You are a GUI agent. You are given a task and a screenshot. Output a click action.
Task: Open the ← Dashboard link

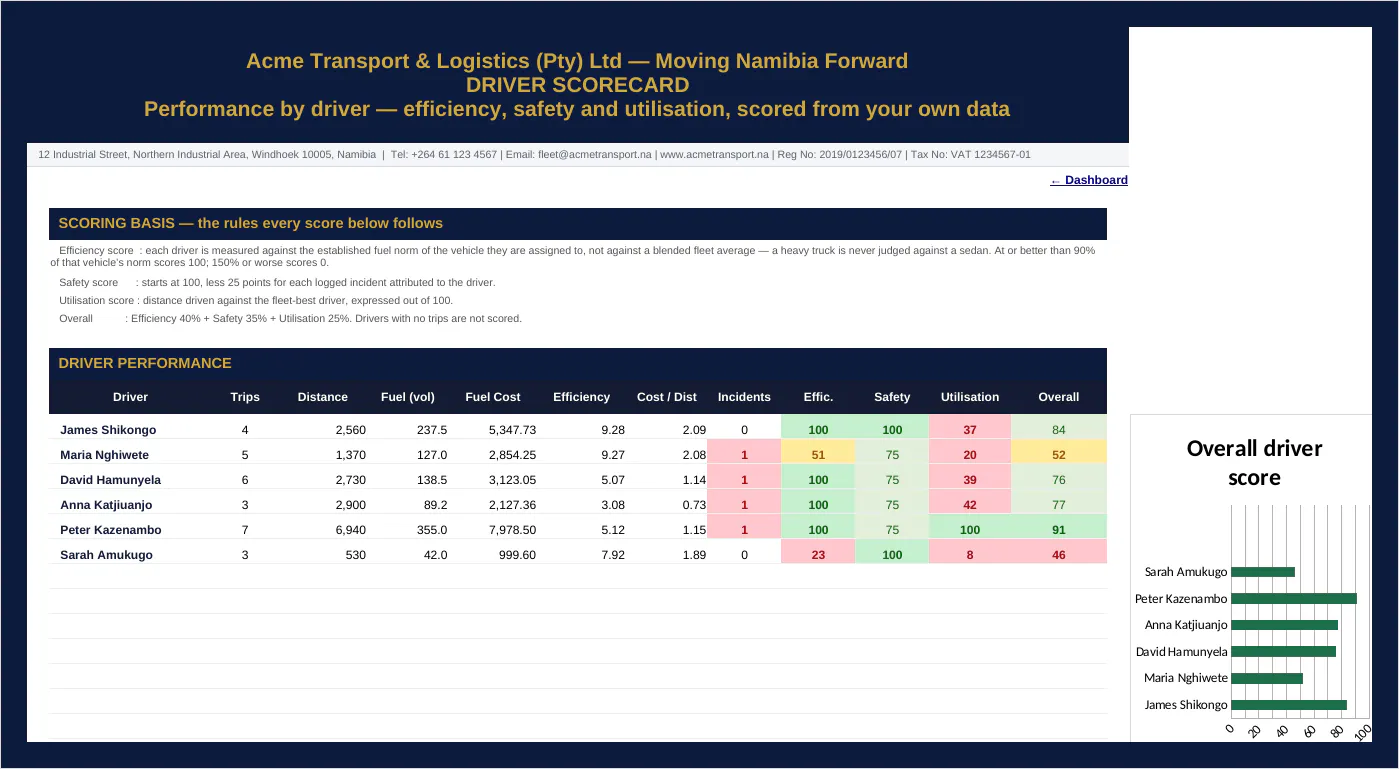coord(1089,180)
